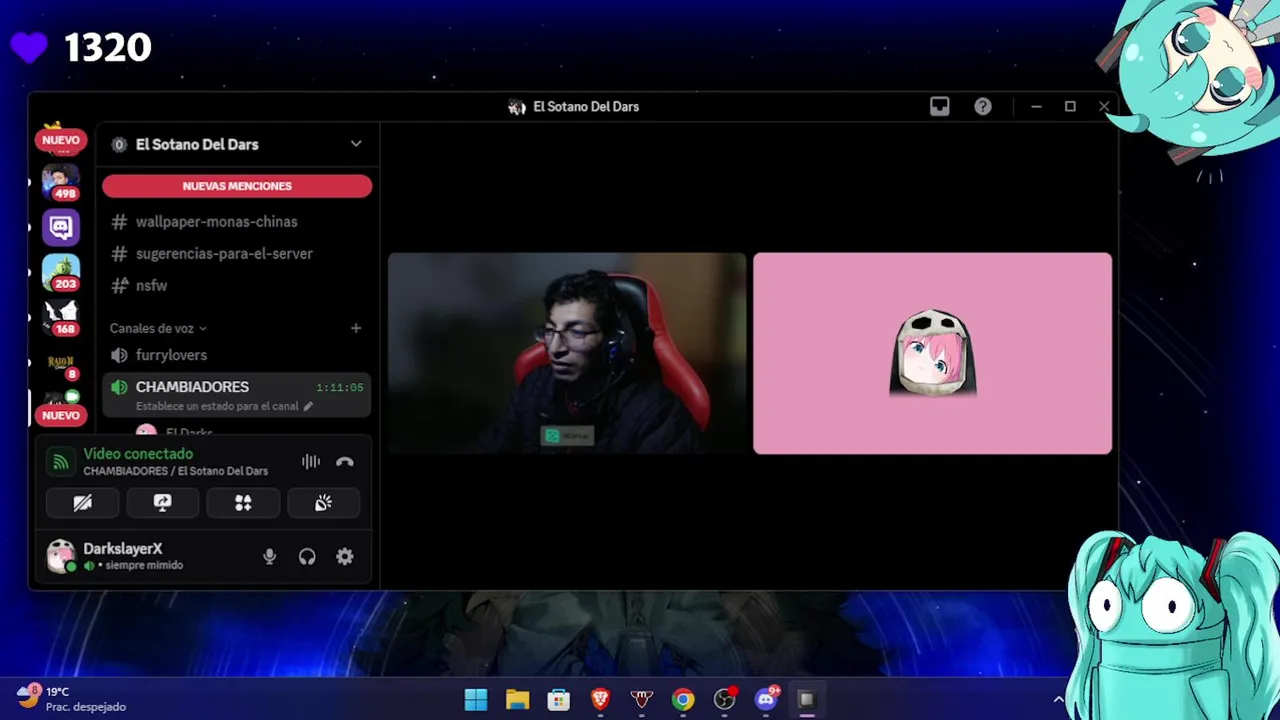This screenshot has width=1280, height=720.
Task: Show hidden system tray icons
Action: pos(1058,700)
